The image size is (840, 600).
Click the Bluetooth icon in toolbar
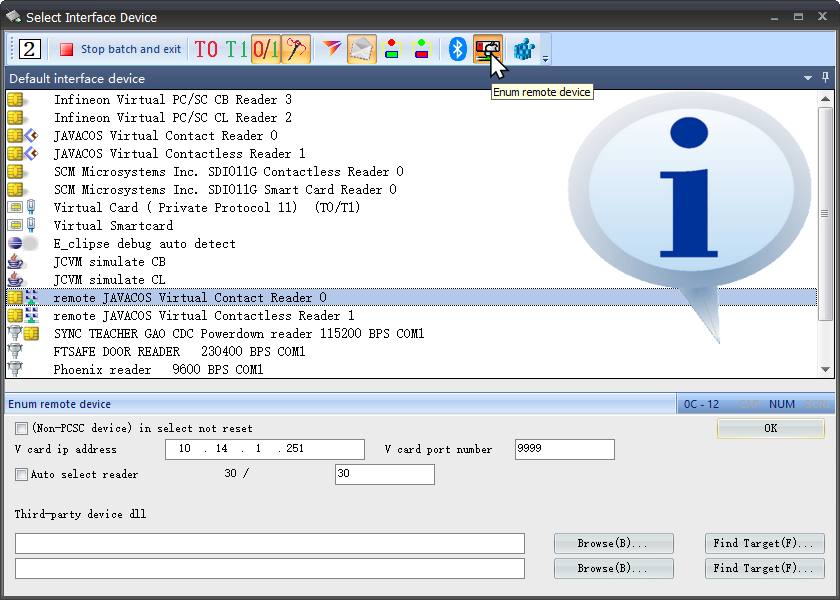point(458,49)
